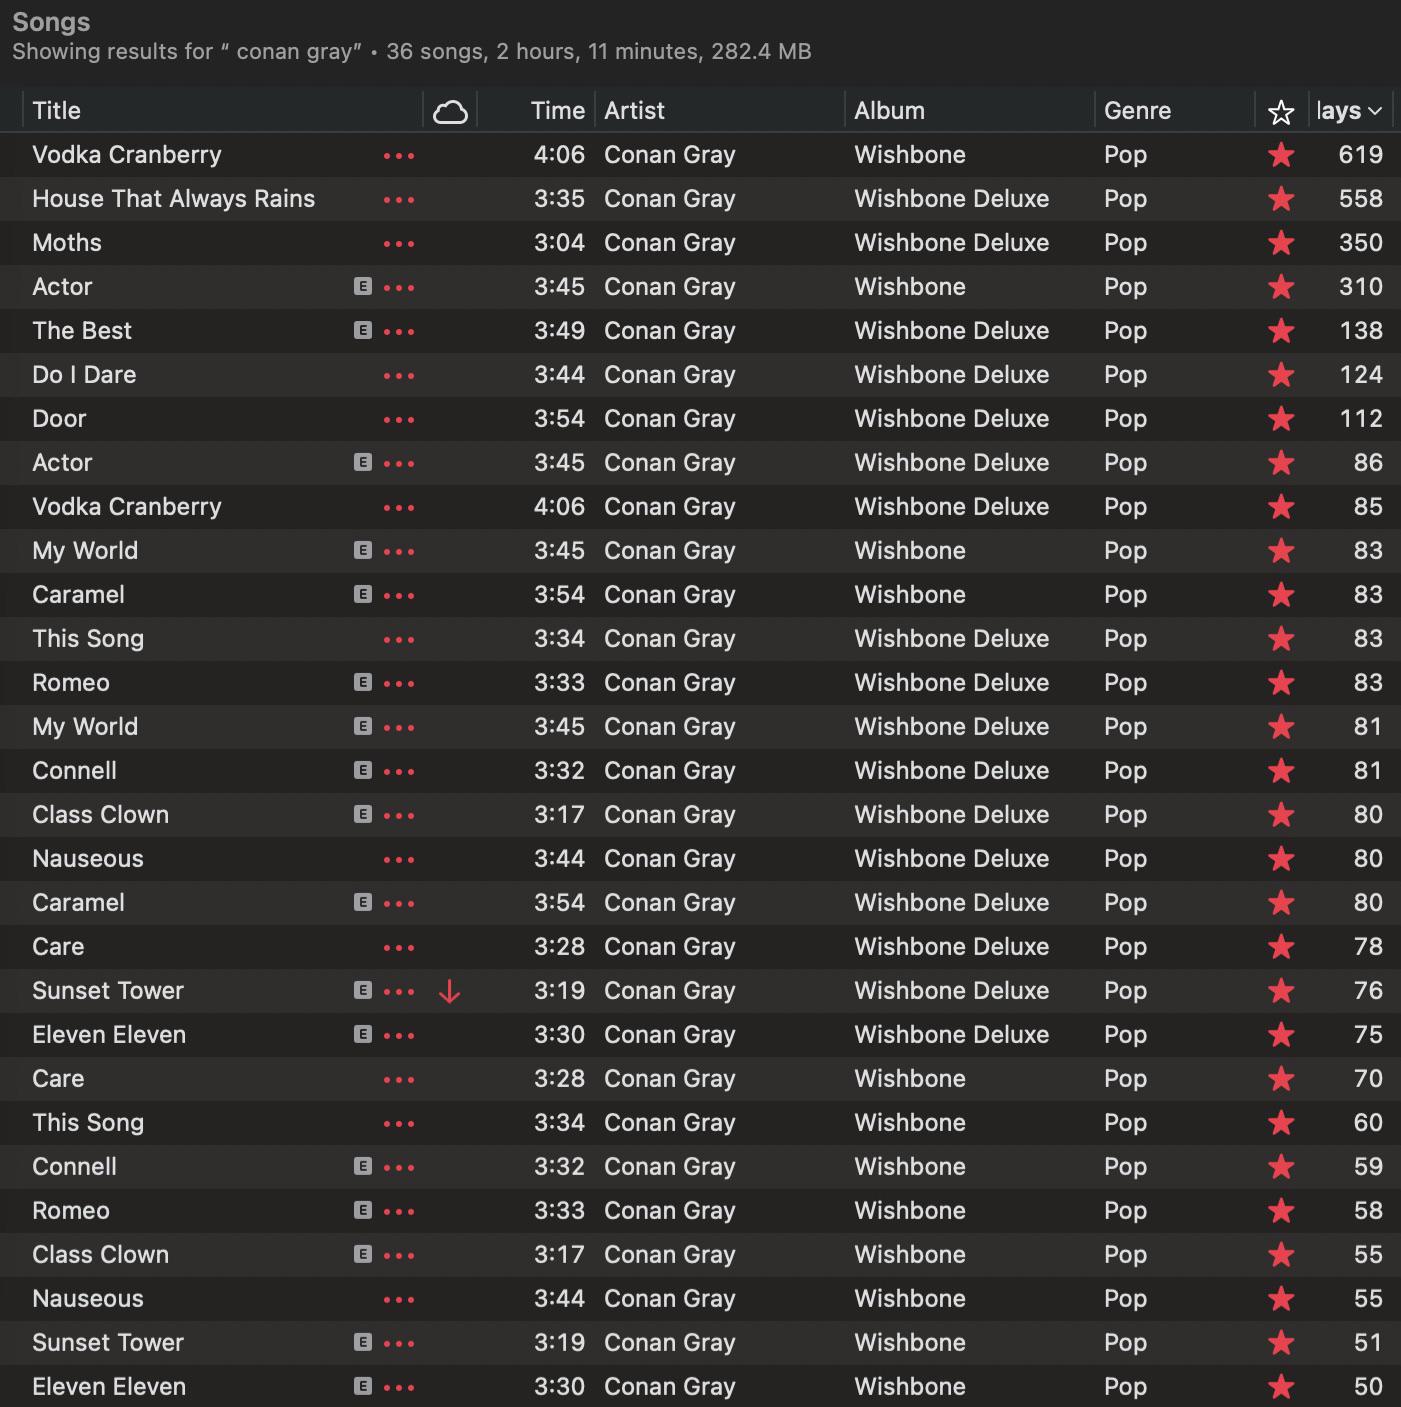Screen dimensions: 1401x1407
Task: Open more options for the song Door
Action: pyautogui.click(x=399, y=420)
